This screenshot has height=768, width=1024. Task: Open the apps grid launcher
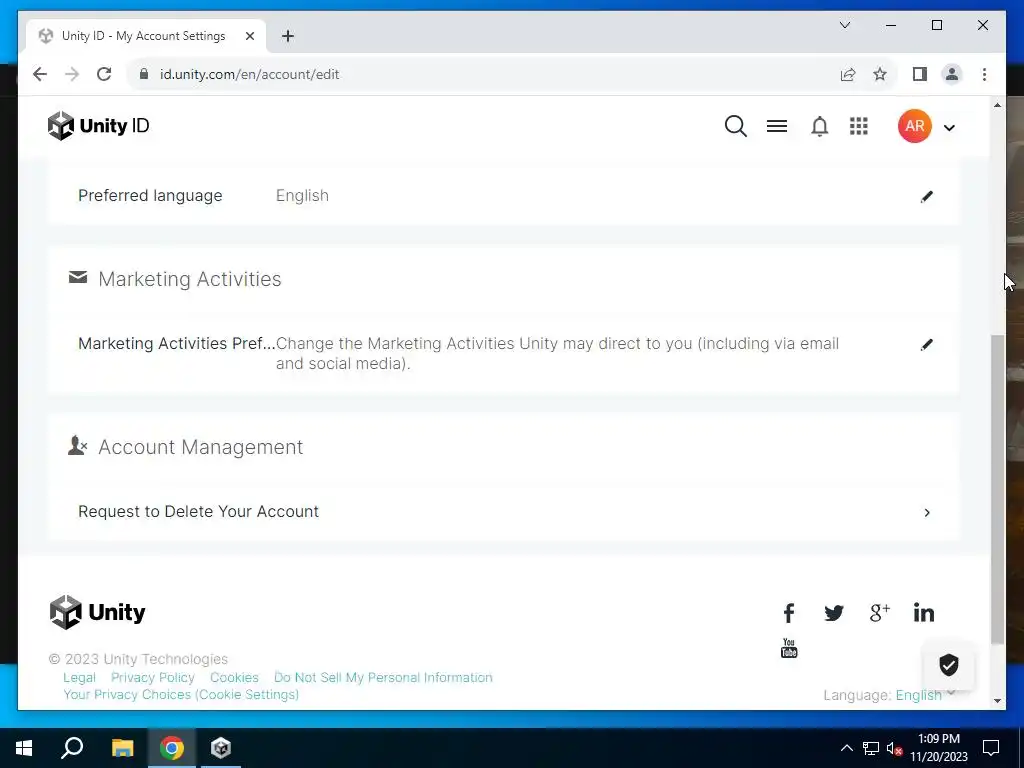pyautogui.click(x=859, y=126)
